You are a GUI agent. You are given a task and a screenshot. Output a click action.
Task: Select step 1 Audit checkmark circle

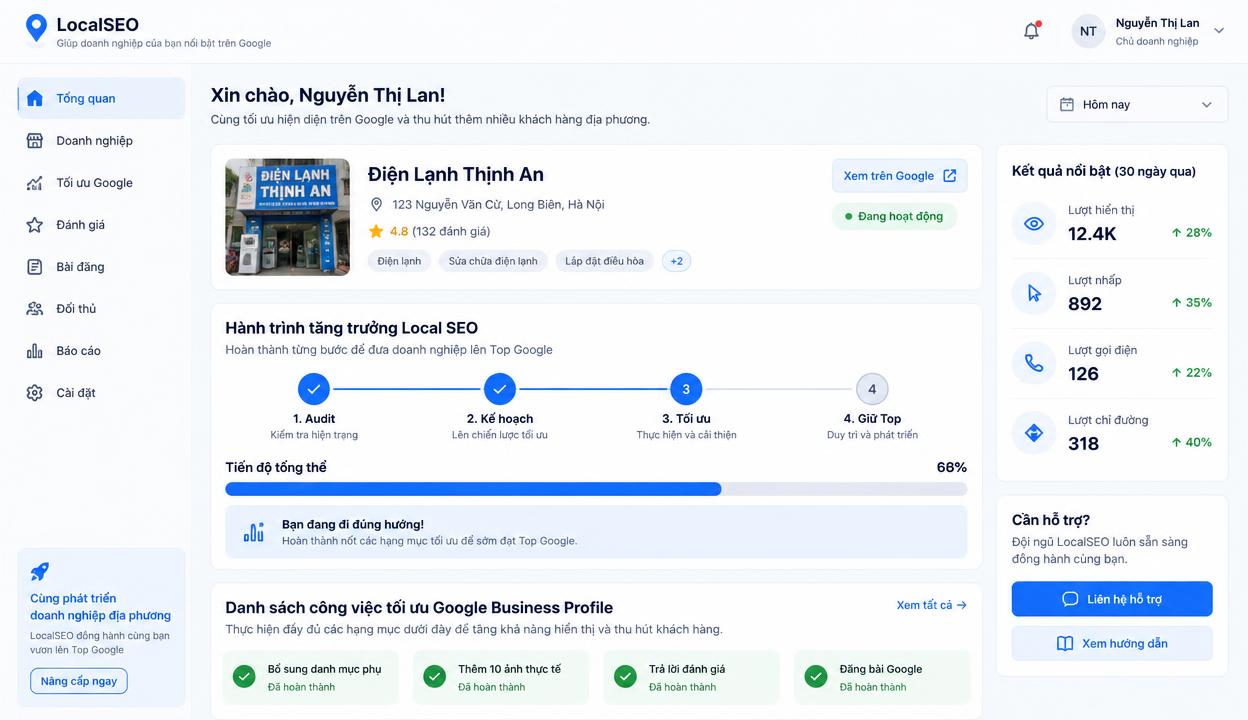314,389
